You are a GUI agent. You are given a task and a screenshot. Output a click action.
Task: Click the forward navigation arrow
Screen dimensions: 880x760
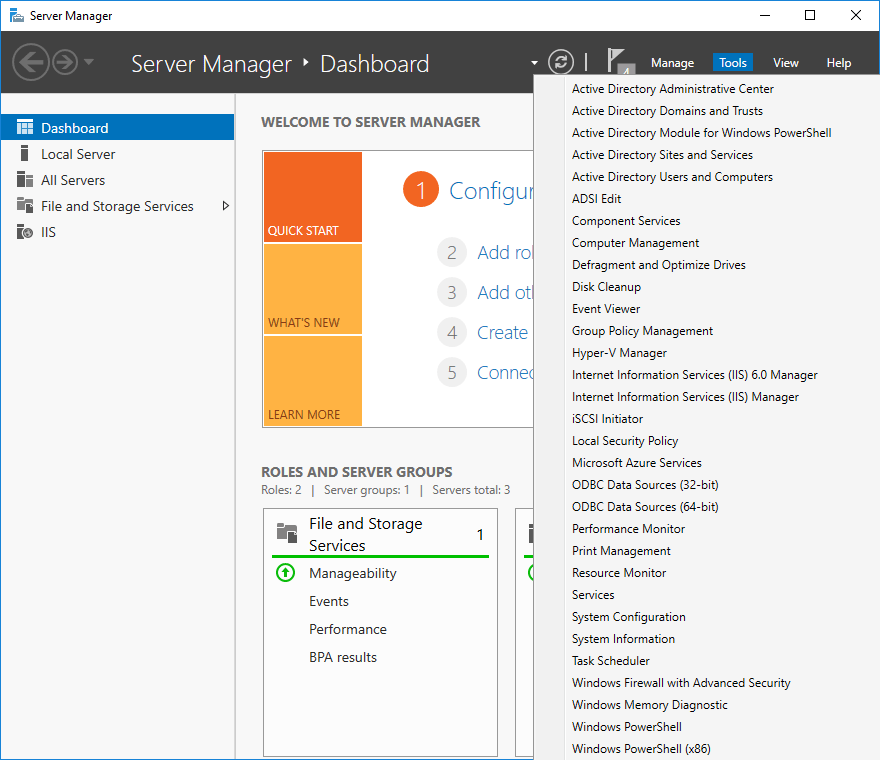(x=65, y=62)
